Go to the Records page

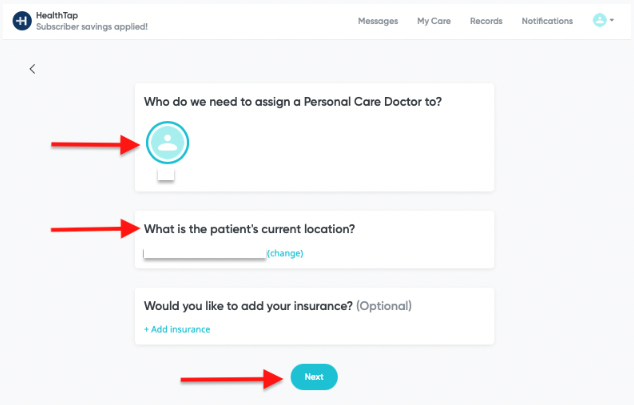click(486, 21)
